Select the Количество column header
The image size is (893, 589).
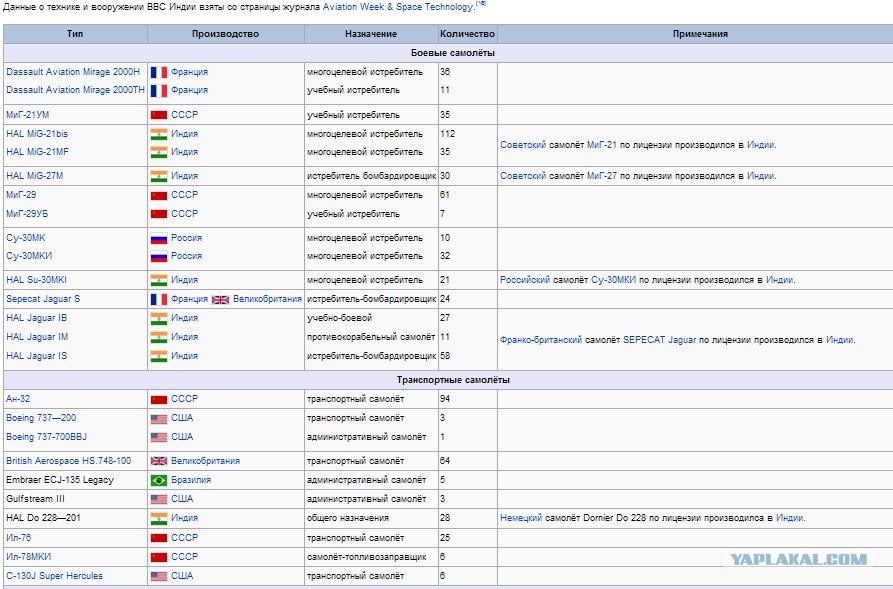click(468, 34)
